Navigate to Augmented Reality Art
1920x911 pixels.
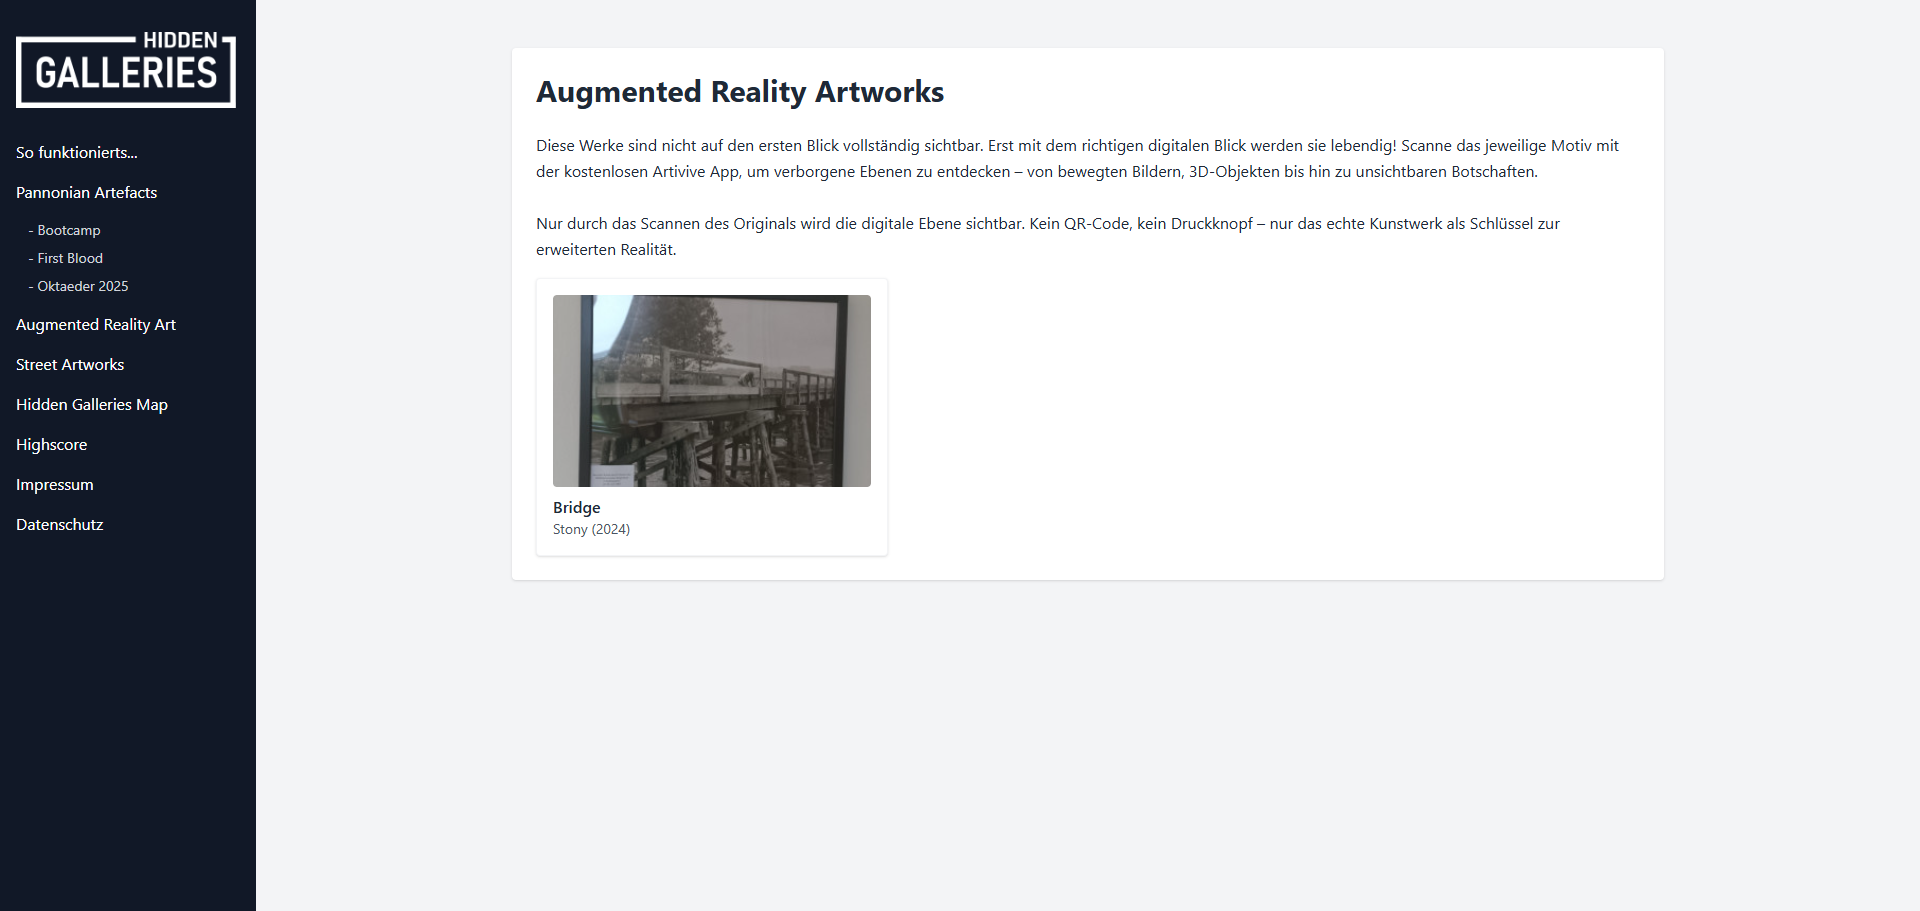(96, 325)
